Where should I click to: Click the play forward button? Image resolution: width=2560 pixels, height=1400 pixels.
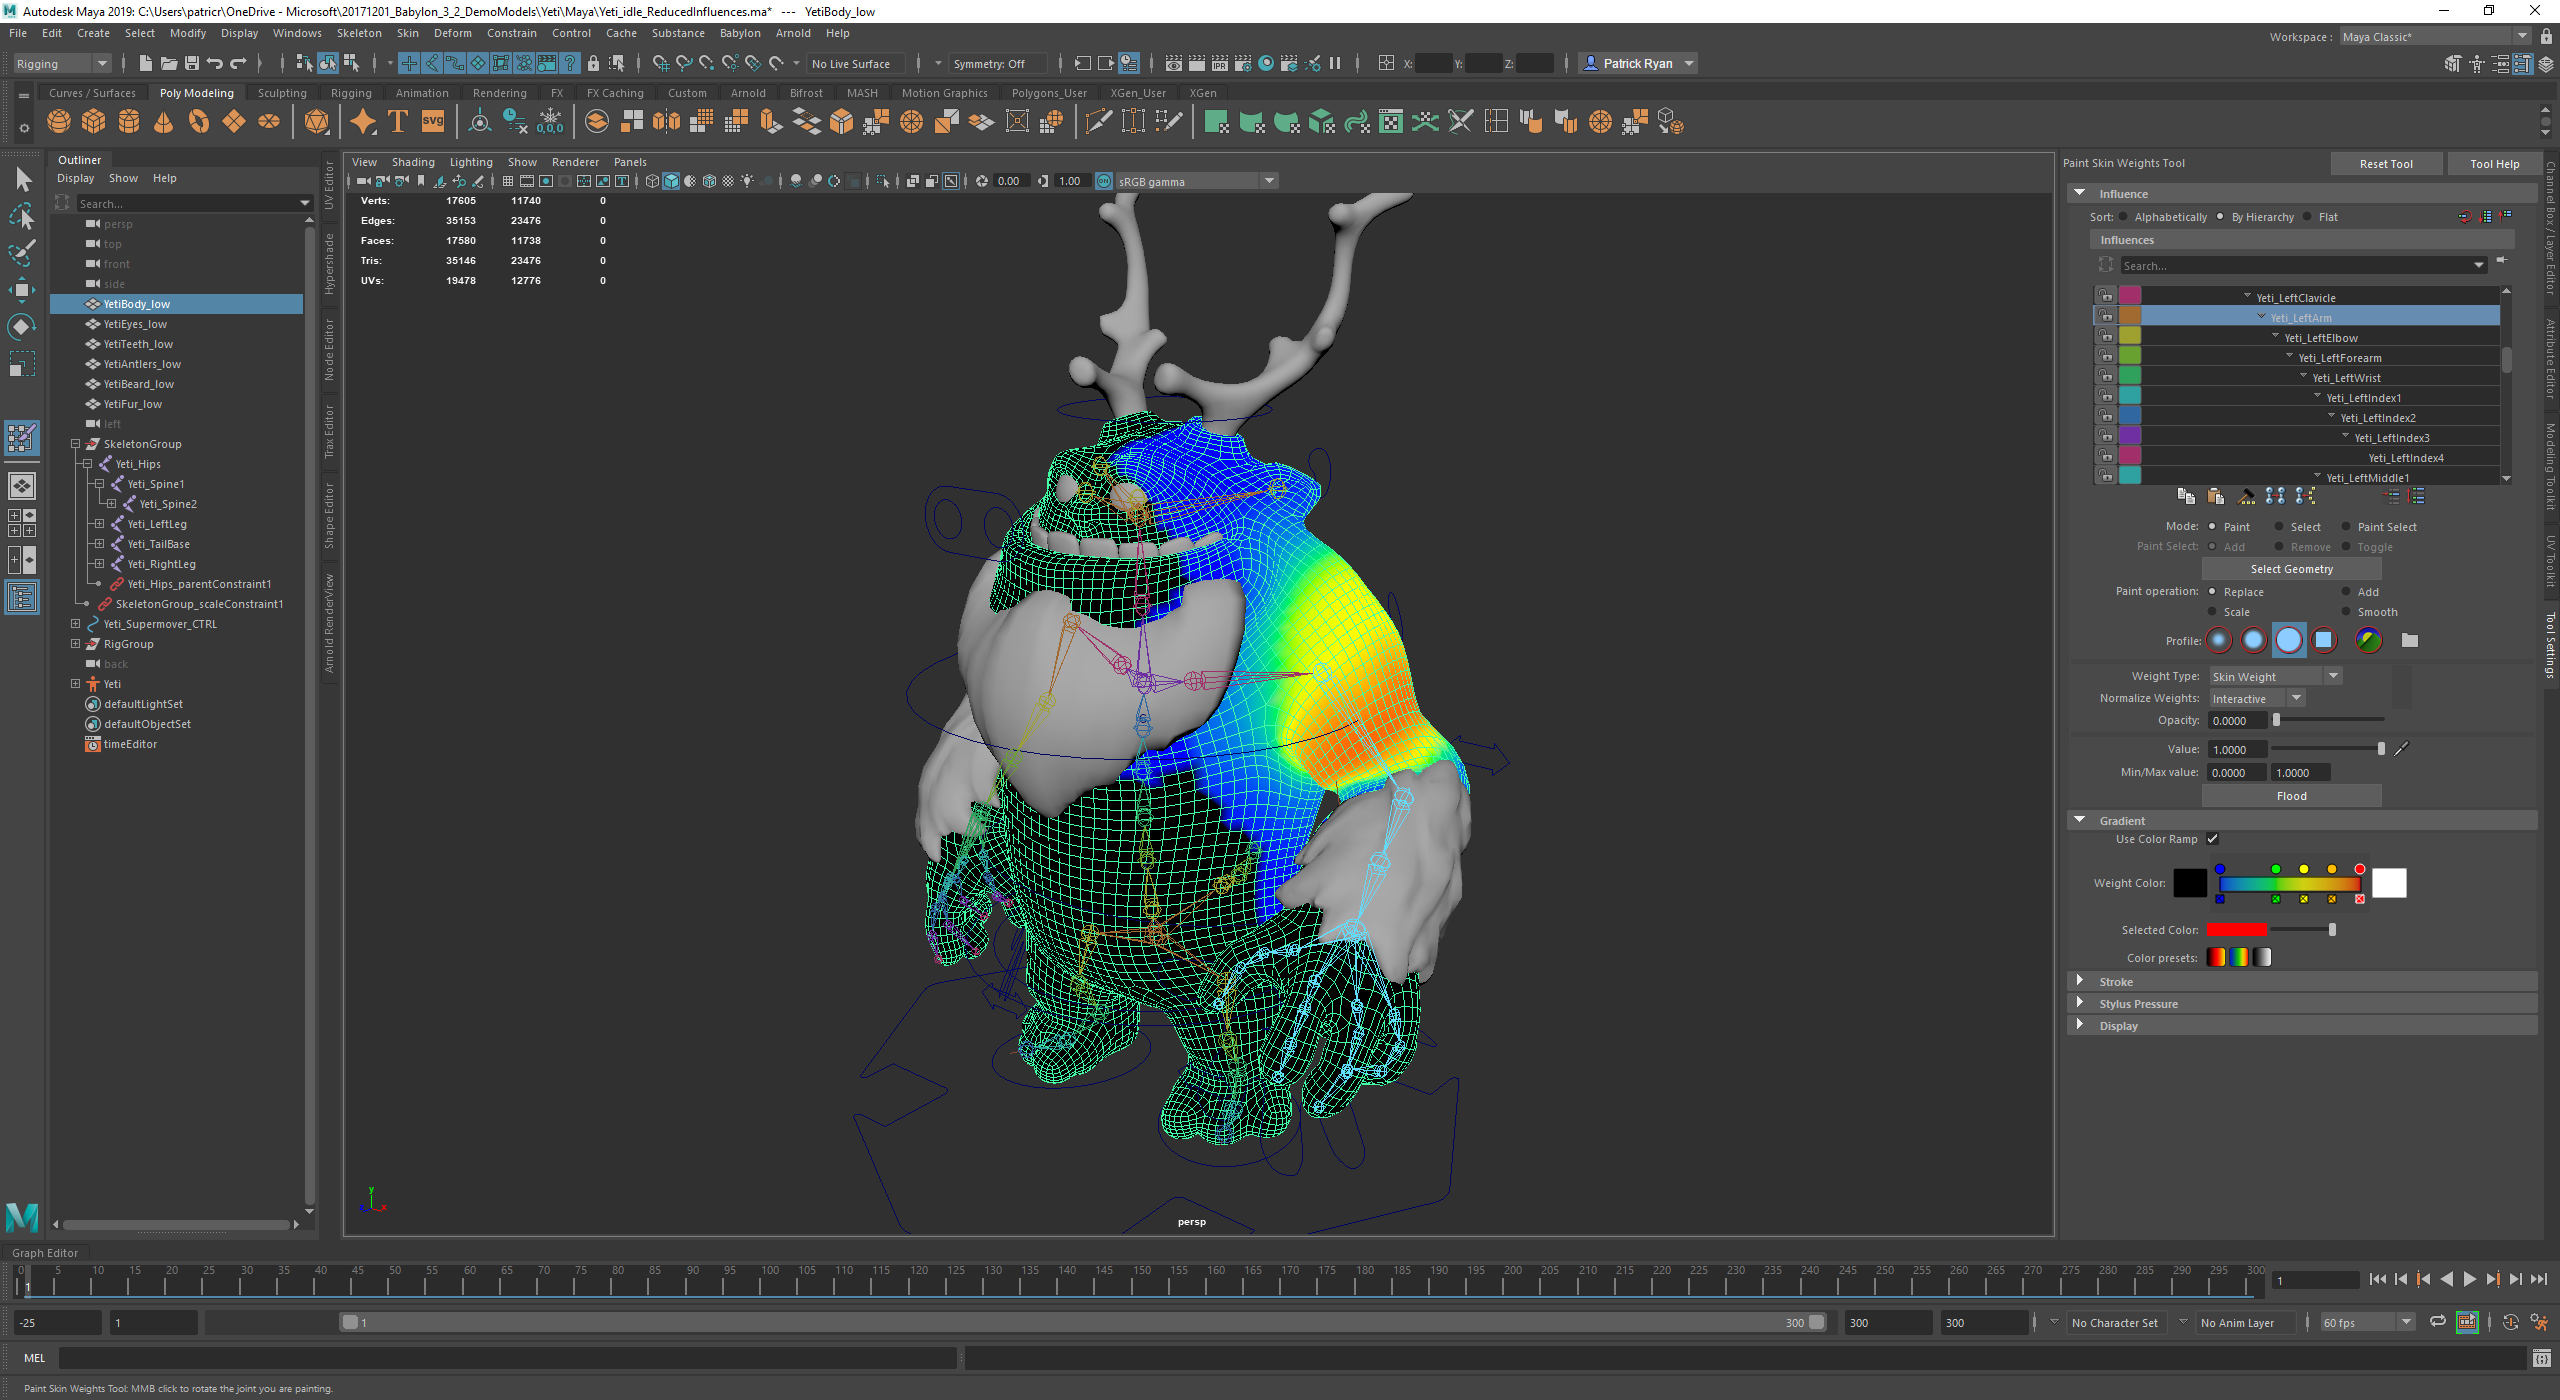(x=2469, y=1279)
